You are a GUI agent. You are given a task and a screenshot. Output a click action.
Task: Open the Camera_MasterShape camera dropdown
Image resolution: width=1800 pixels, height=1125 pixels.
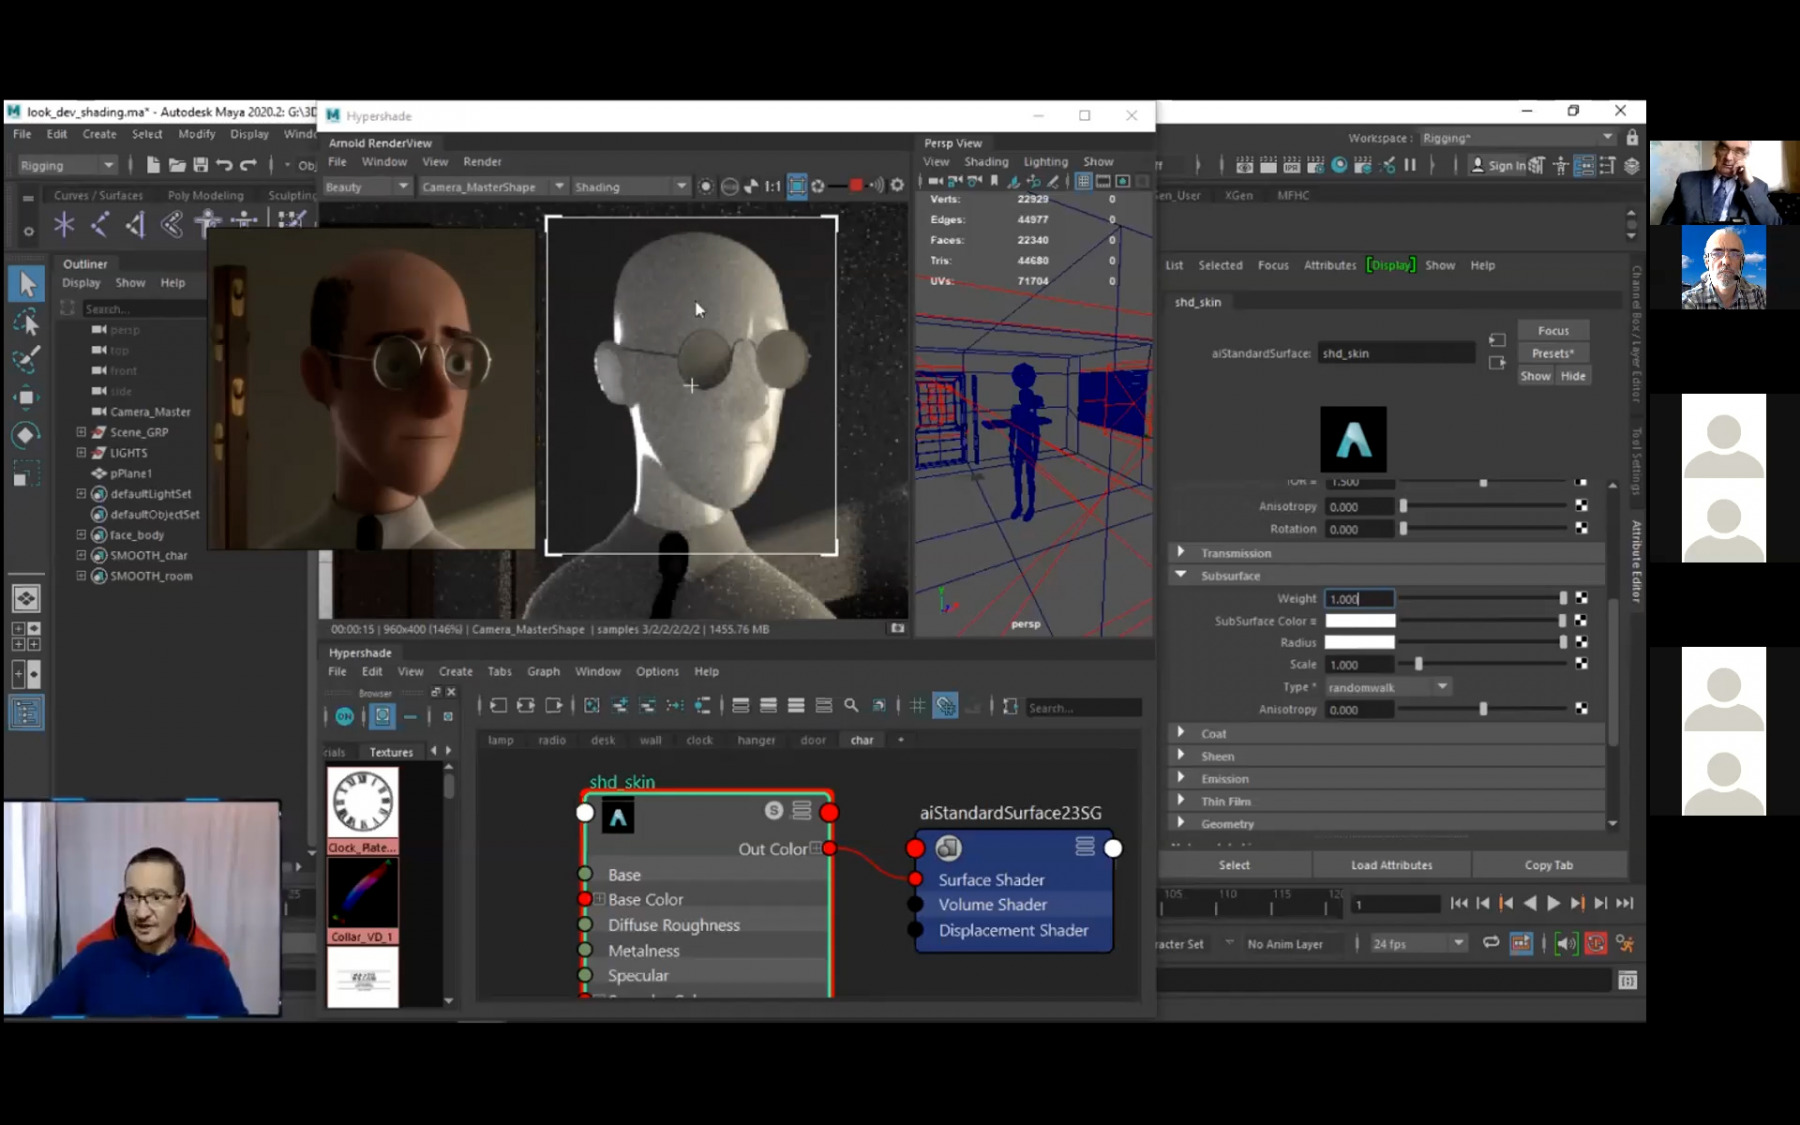tap(492, 186)
